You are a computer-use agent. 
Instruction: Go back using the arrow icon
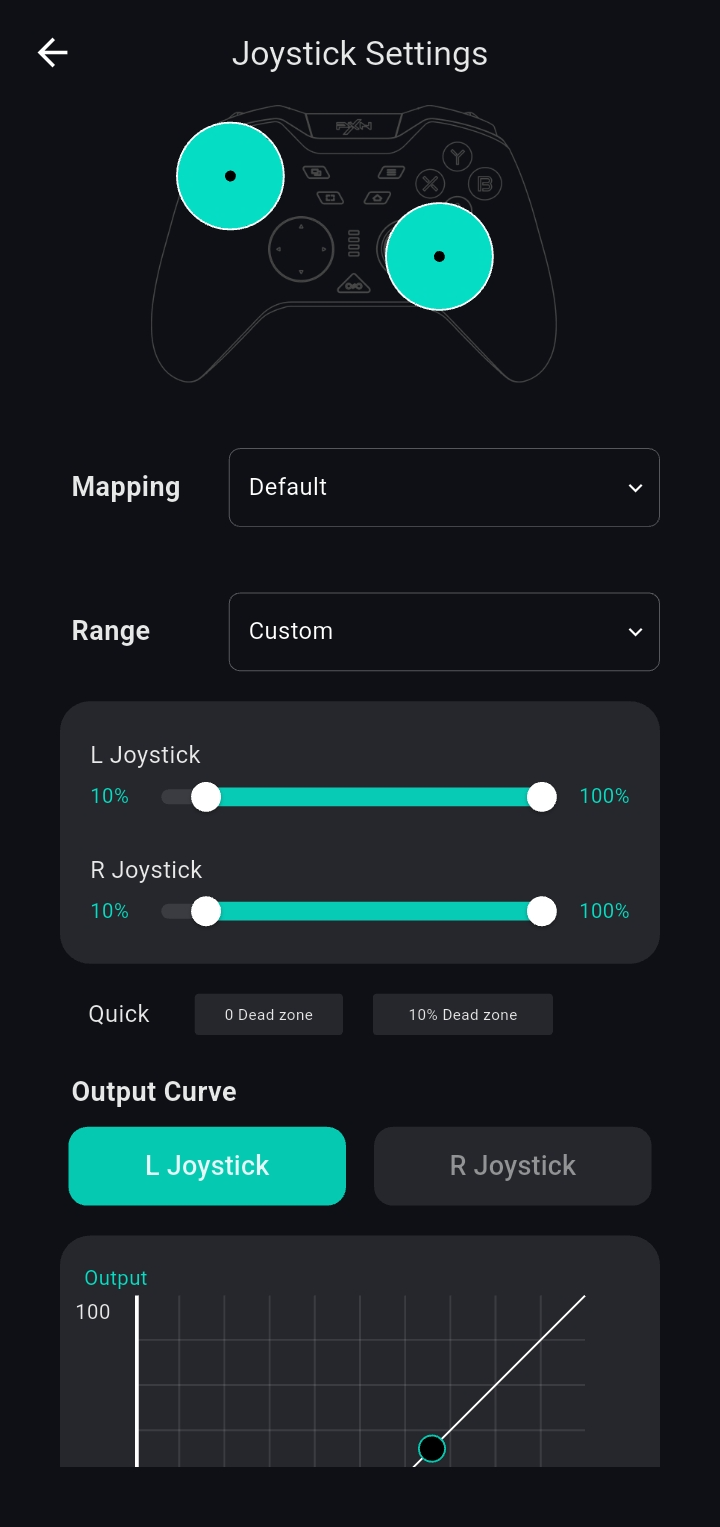pos(52,53)
